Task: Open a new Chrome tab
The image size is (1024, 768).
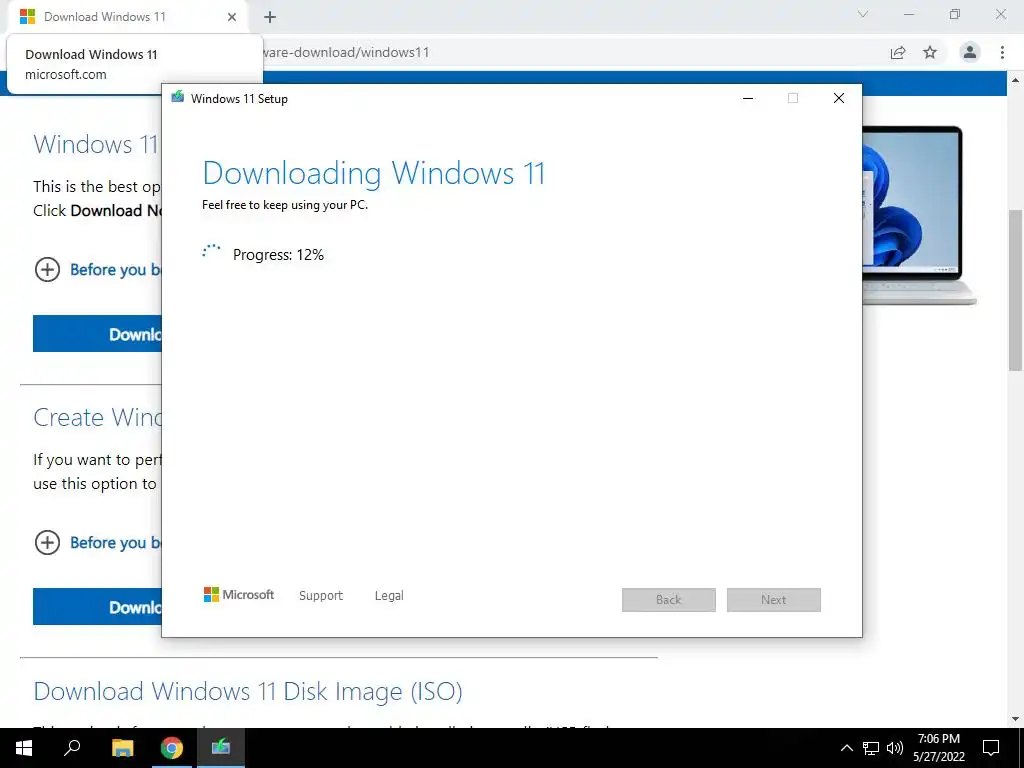Action: [x=270, y=17]
